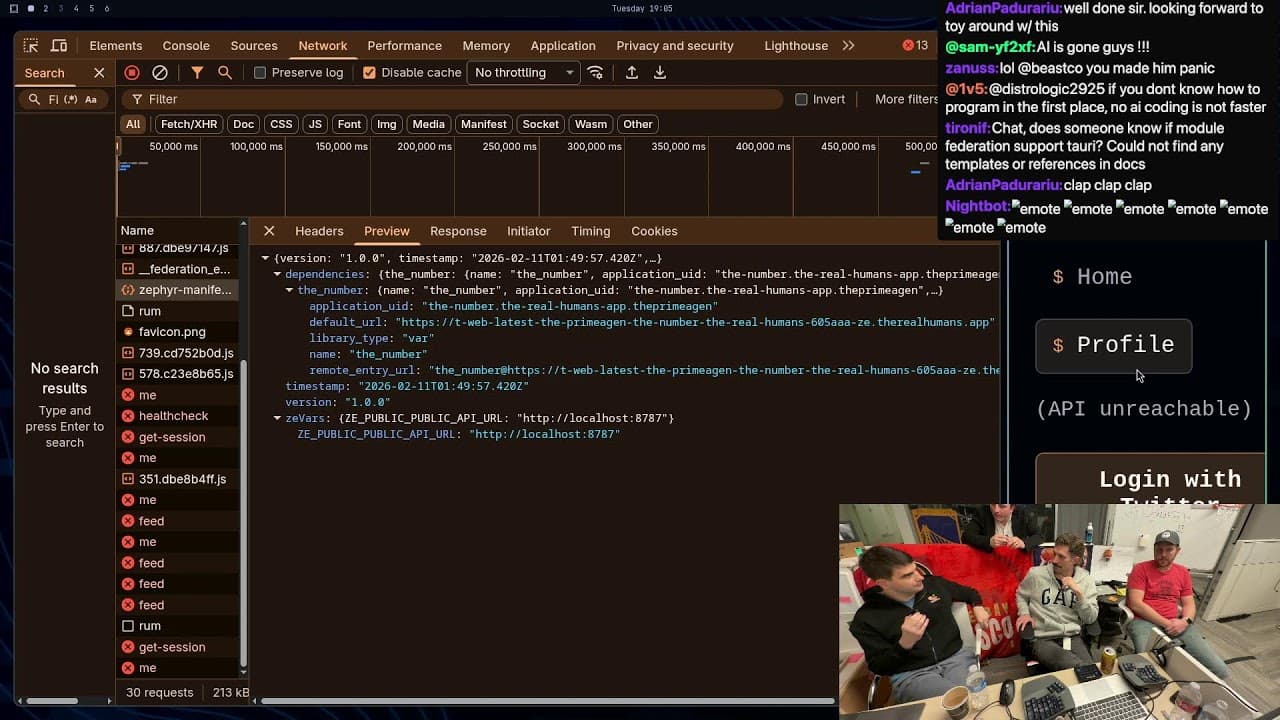Collapse the the_number node
This screenshot has width=1280, height=720.
pyautogui.click(x=290, y=290)
